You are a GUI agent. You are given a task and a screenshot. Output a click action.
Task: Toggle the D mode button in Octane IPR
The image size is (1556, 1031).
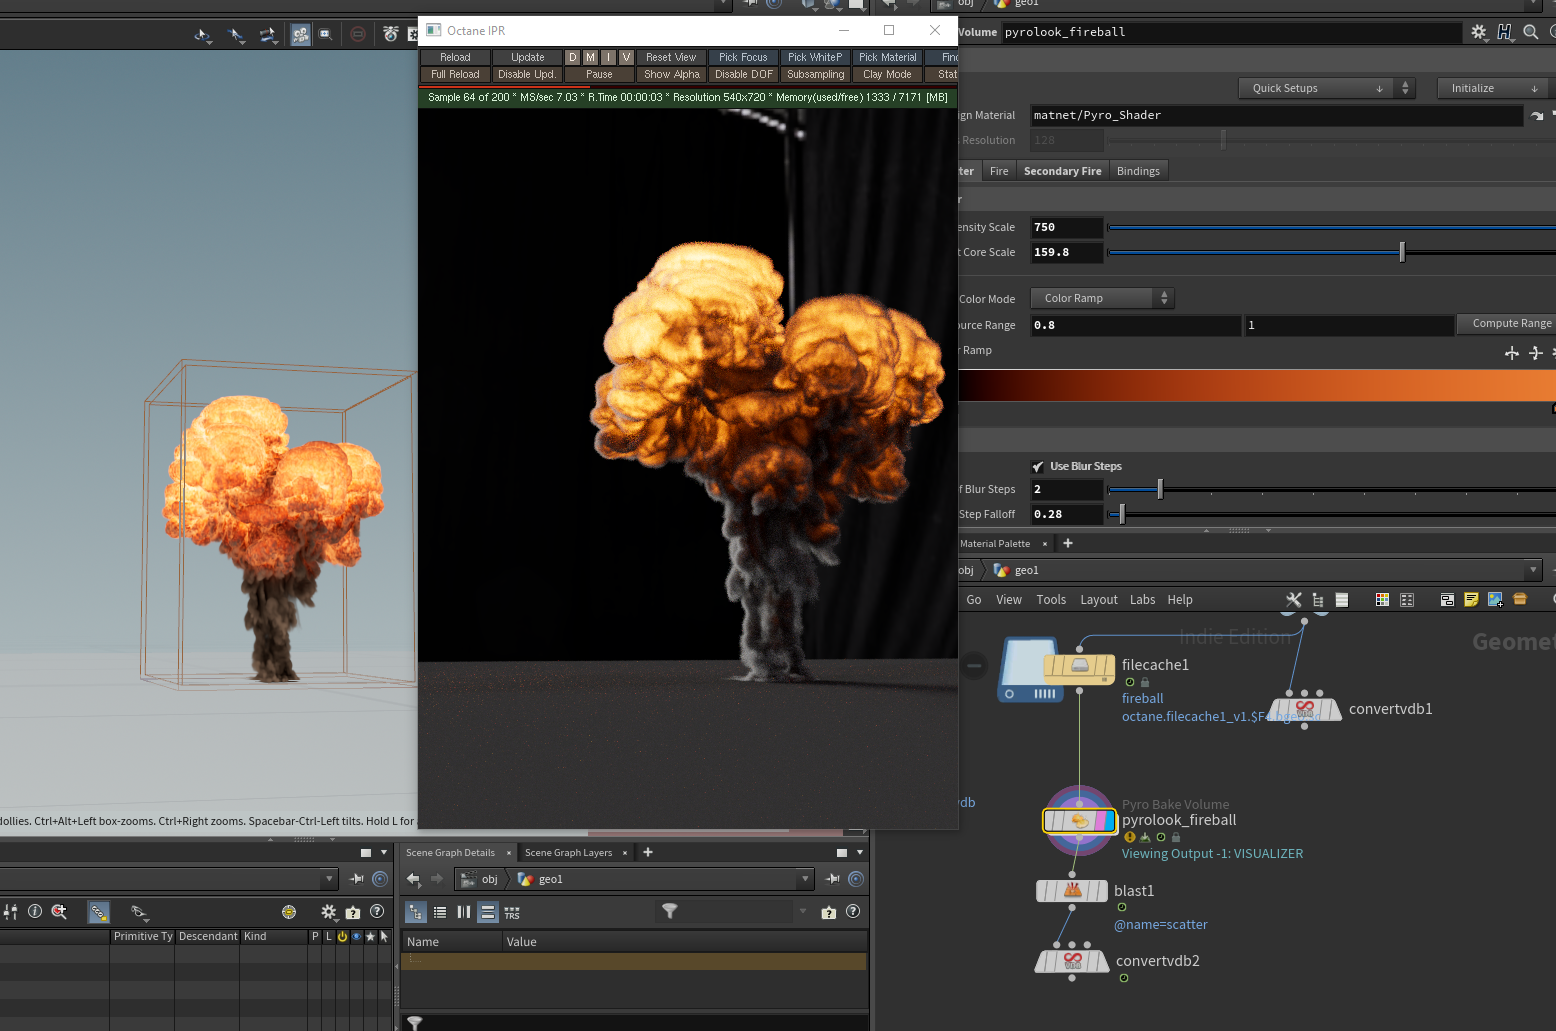pyautogui.click(x=573, y=58)
